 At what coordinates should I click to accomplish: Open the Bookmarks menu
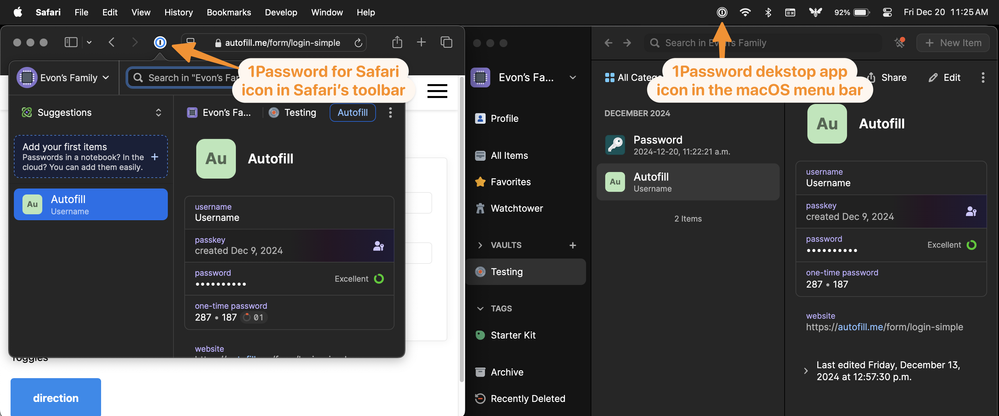pyautogui.click(x=229, y=12)
